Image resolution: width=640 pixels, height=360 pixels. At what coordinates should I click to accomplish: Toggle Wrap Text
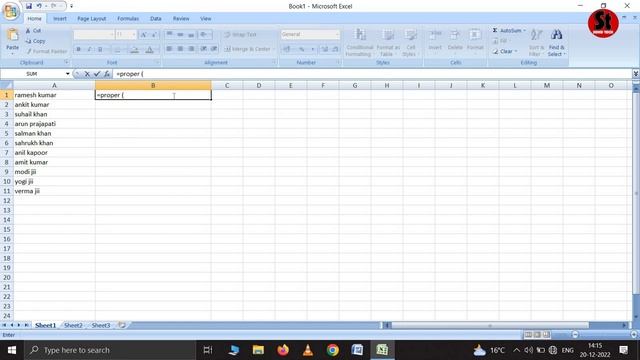click(240, 35)
